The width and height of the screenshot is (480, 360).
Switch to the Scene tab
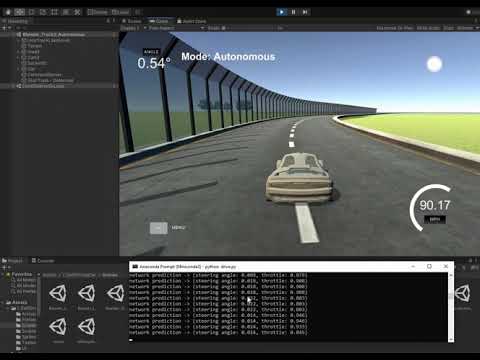pyautogui.click(x=132, y=21)
